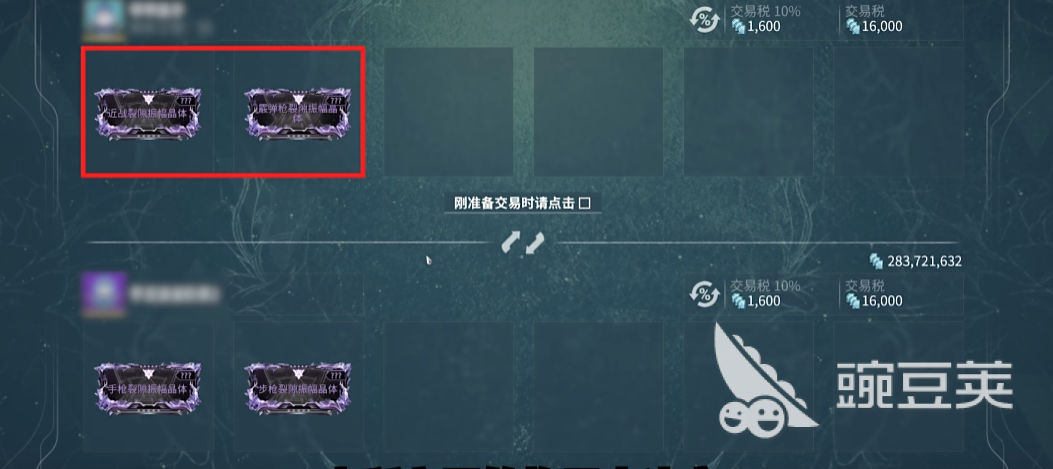Click the 刚准备交易时请点击 prompt text
The height and width of the screenshot is (469, 1053).
click(x=514, y=204)
